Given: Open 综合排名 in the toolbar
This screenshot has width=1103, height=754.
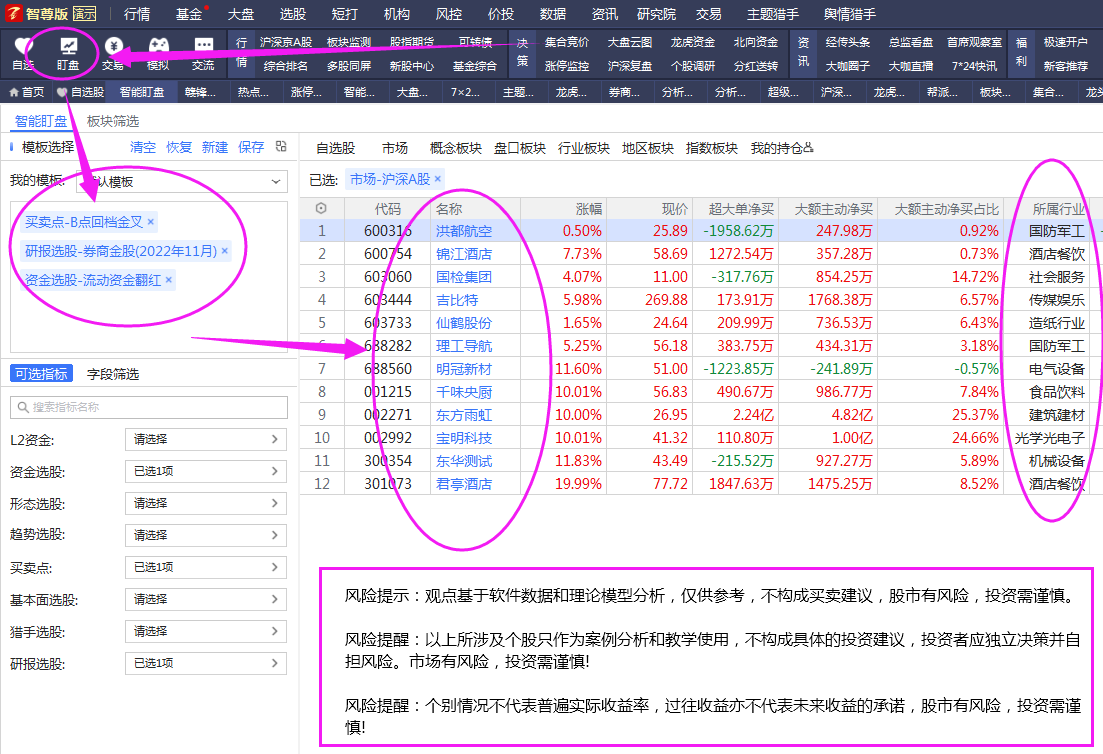Looking at the screenshot, I should coord(286,66).
